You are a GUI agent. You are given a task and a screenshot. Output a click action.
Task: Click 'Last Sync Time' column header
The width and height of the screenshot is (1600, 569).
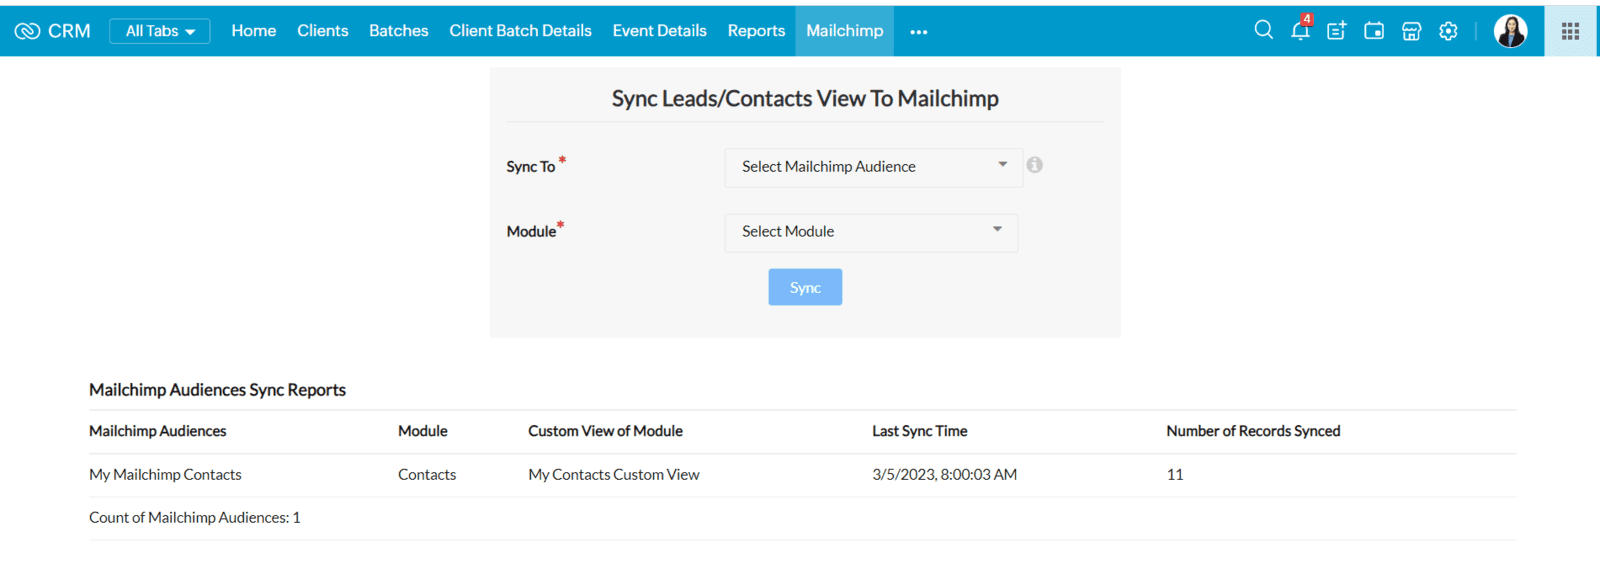point(920,431)
